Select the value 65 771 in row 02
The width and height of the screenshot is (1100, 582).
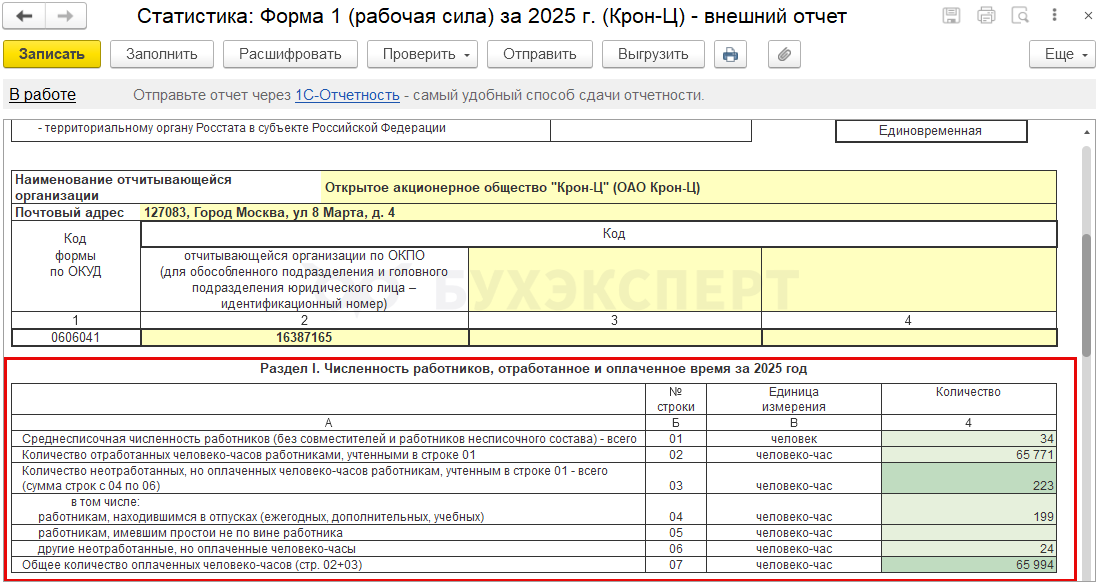tap(969, 455)
